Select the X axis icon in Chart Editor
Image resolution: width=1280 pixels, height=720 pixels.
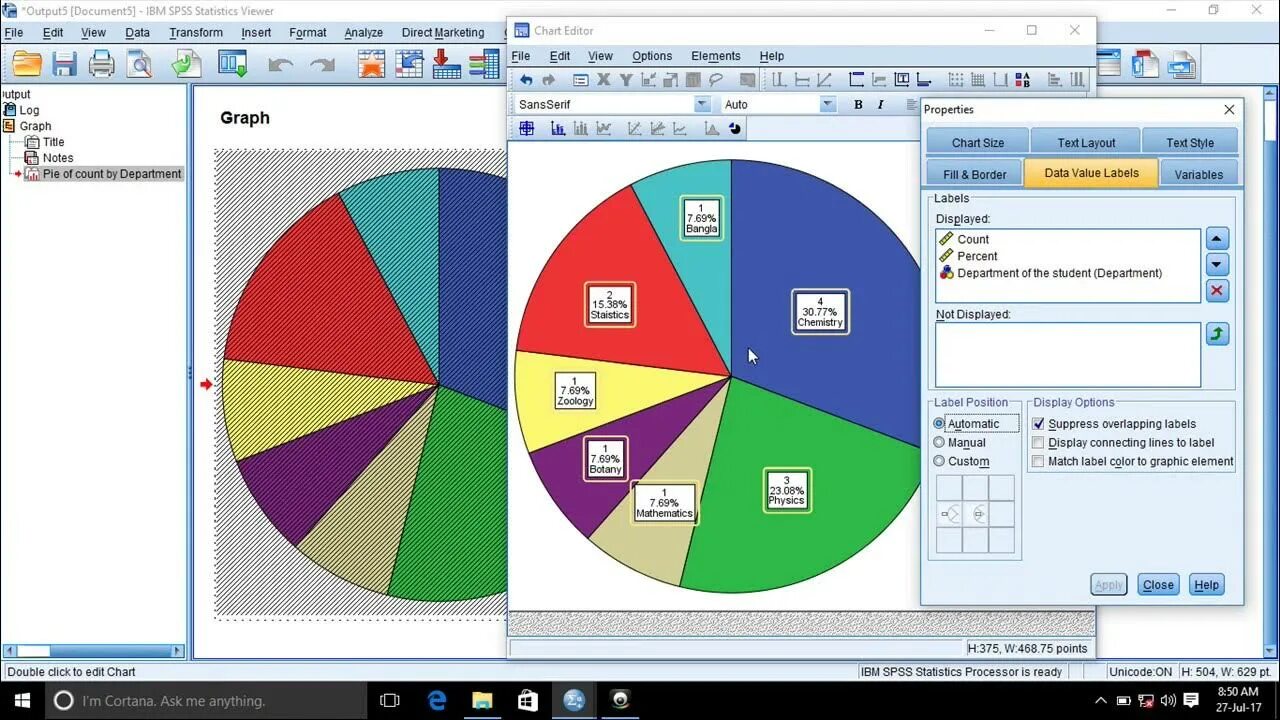tap(603, 80)
